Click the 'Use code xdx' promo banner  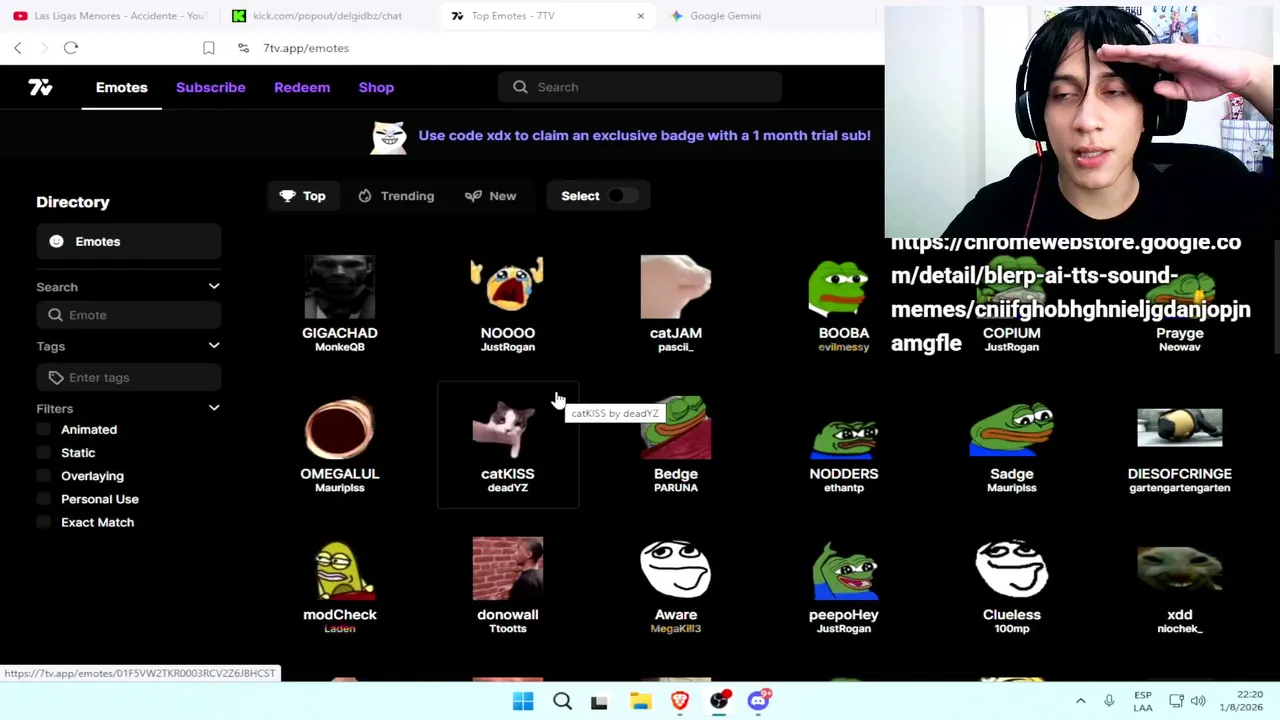(x=644, y=135)
